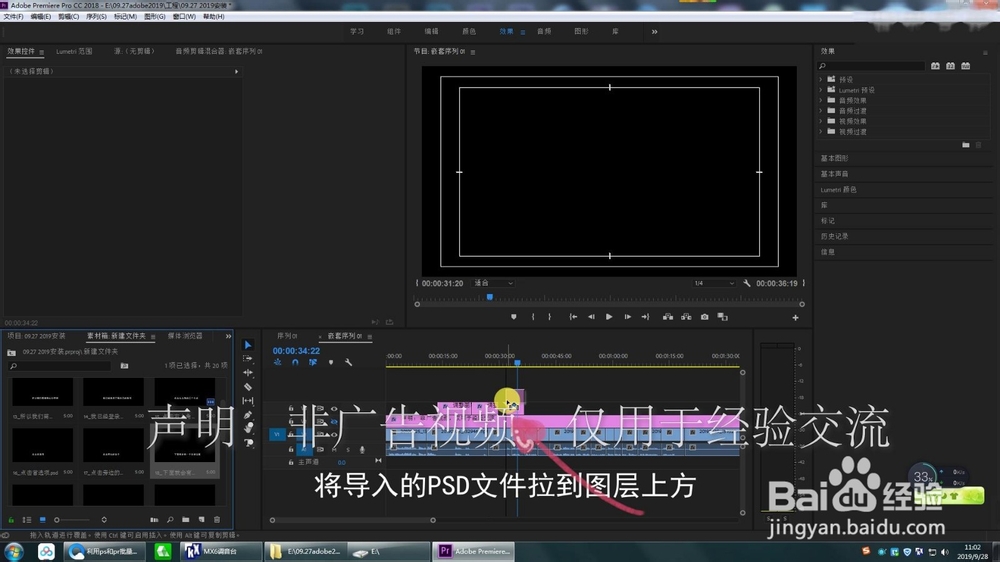Screen dimensions: 1000x562
Task: Go to In point
Action: [573, 317]
